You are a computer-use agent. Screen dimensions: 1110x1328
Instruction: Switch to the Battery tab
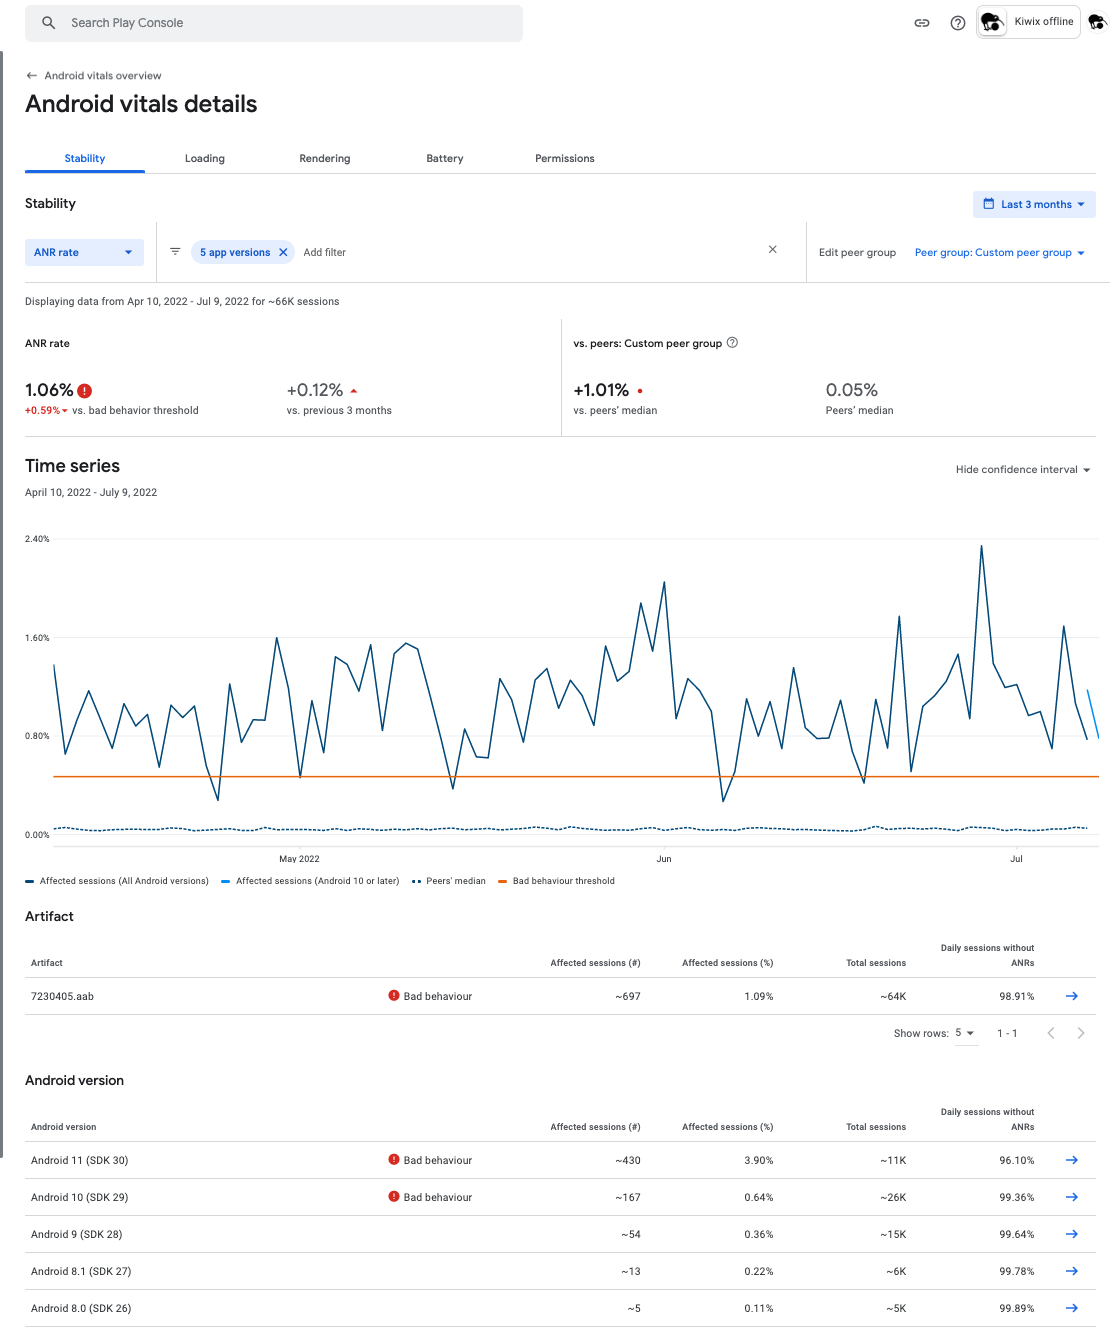coord(444,158)
